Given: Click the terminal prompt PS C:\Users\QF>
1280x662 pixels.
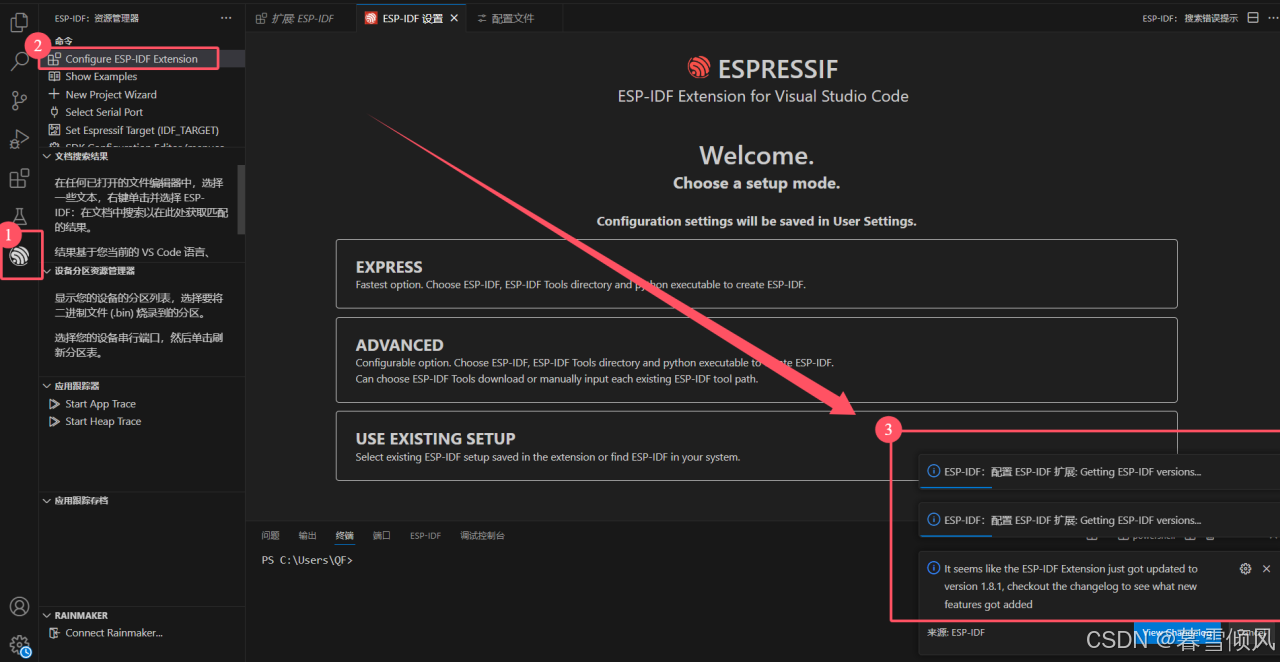Looking at the screenshot, I should (307, 560).
